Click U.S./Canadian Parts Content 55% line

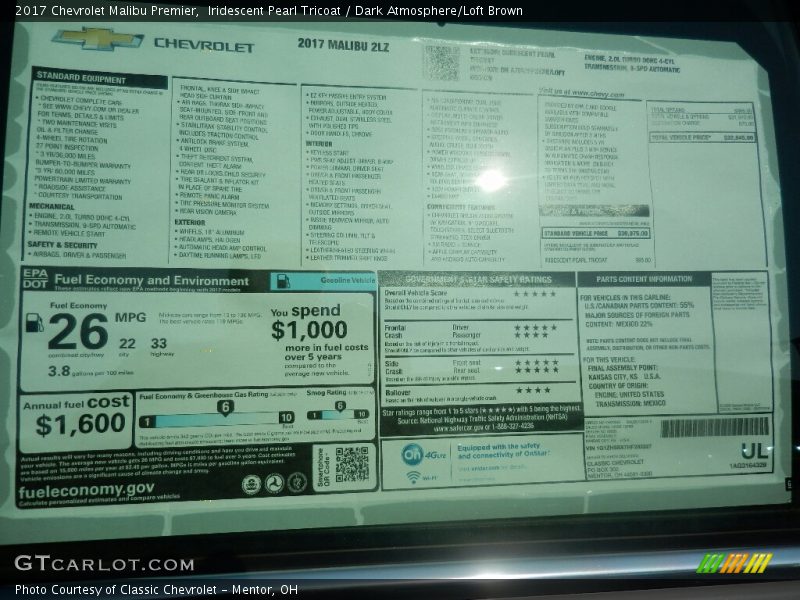[x=639, y=305]
